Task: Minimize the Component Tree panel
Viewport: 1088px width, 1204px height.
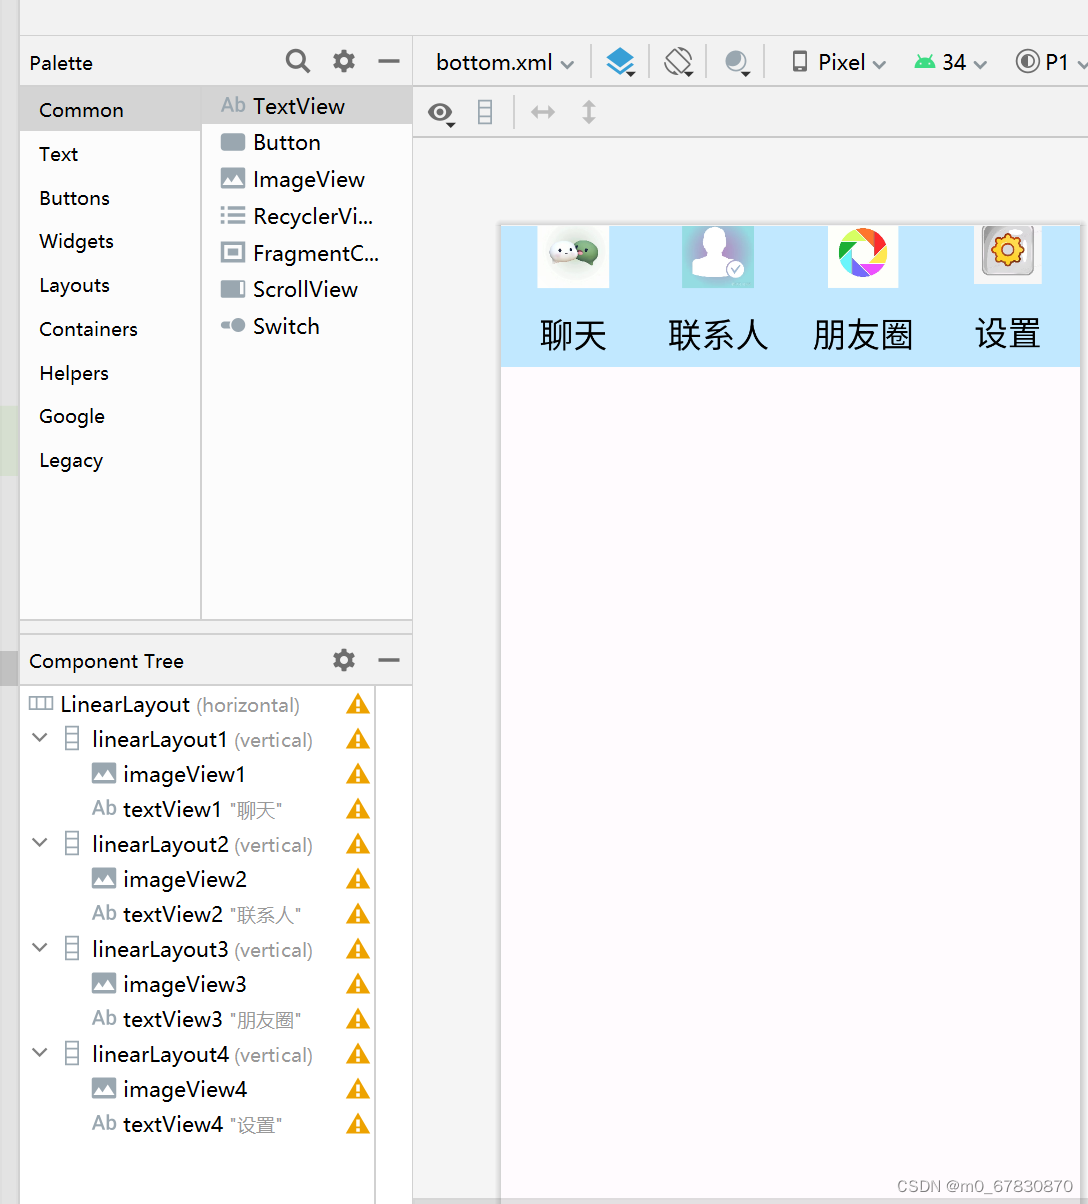Action: coord(389,660)
